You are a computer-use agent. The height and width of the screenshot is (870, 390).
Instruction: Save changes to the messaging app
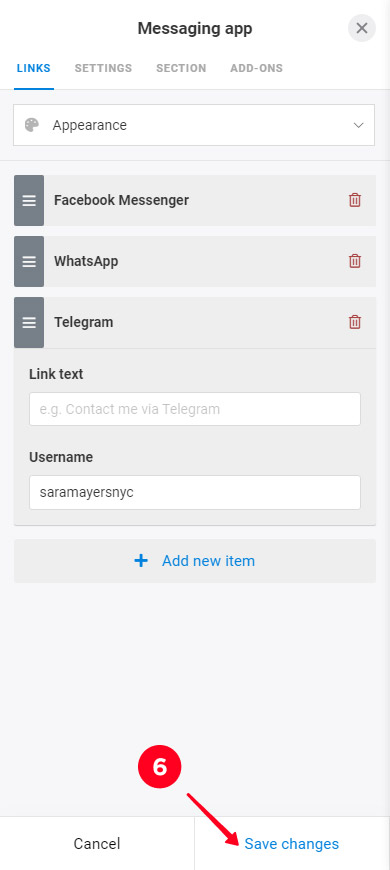pyautogui.click(x=292, y=843)
